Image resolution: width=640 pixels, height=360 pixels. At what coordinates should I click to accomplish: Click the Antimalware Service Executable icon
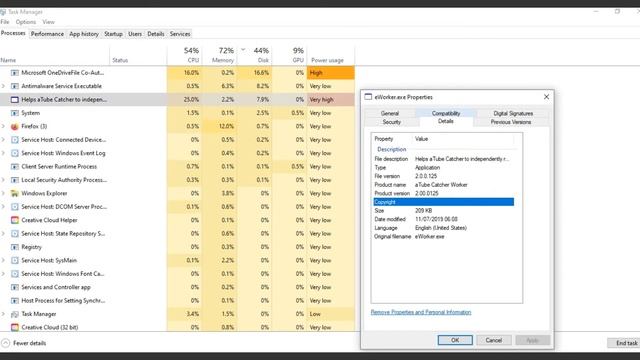pos(15,86)
